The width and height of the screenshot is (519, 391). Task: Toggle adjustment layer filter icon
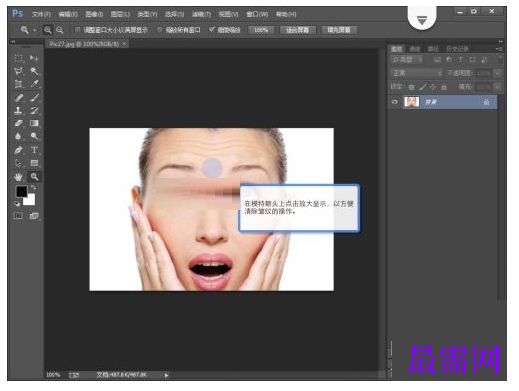point(449,60)
